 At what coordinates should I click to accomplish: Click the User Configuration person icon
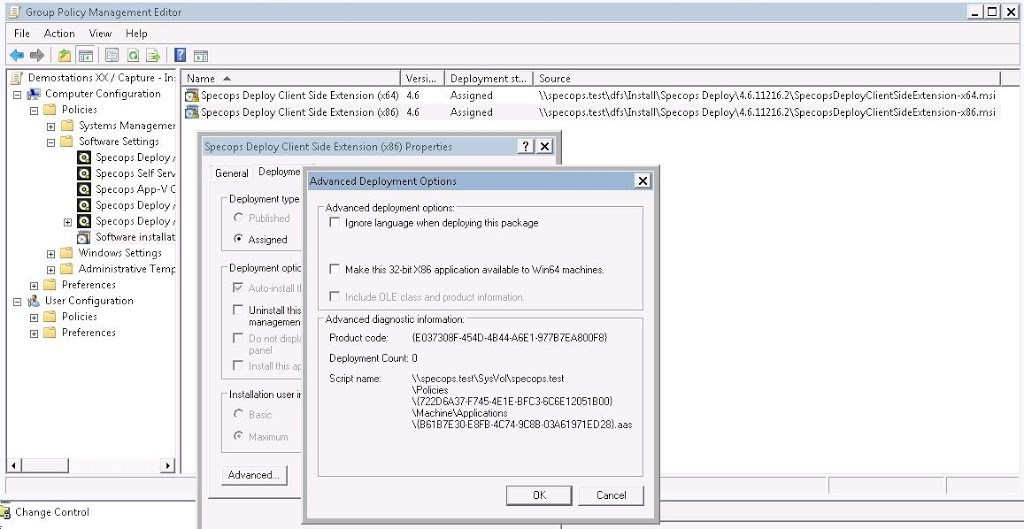pos(34,301)
